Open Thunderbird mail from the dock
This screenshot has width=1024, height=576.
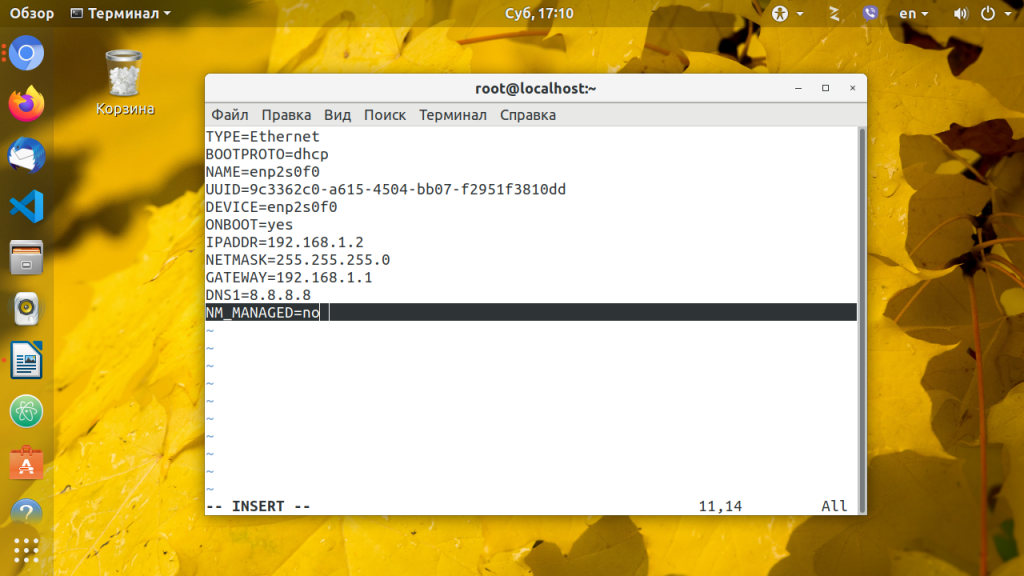(26, 155)
